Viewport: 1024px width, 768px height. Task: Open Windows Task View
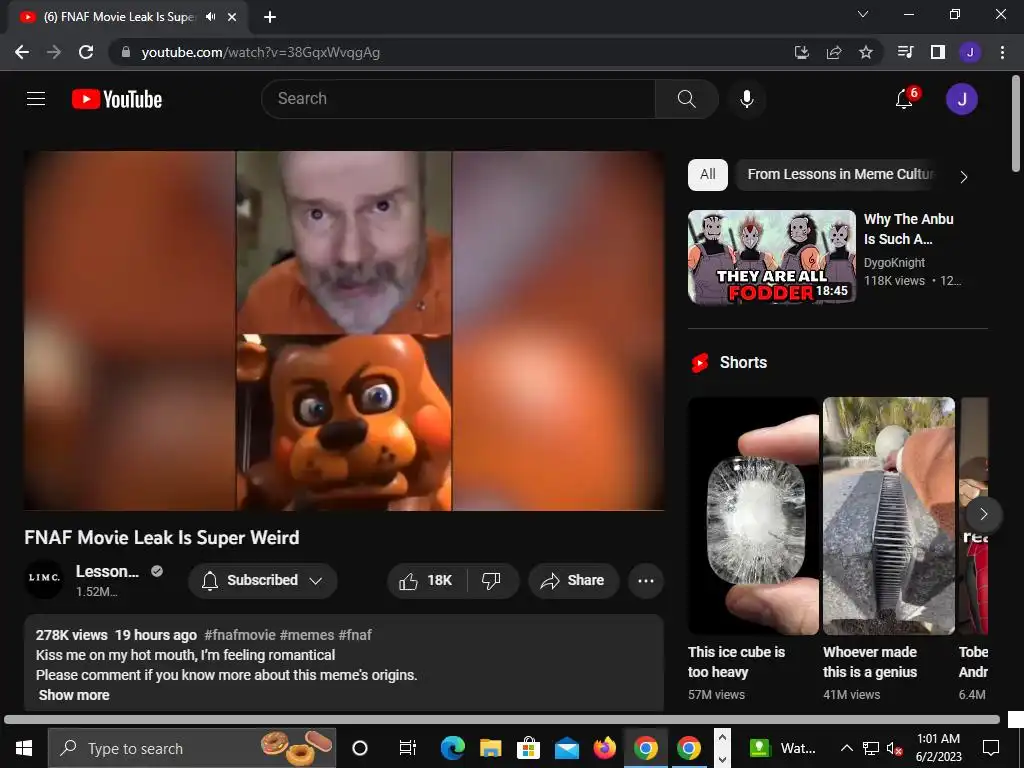click(x=408, y=748)
